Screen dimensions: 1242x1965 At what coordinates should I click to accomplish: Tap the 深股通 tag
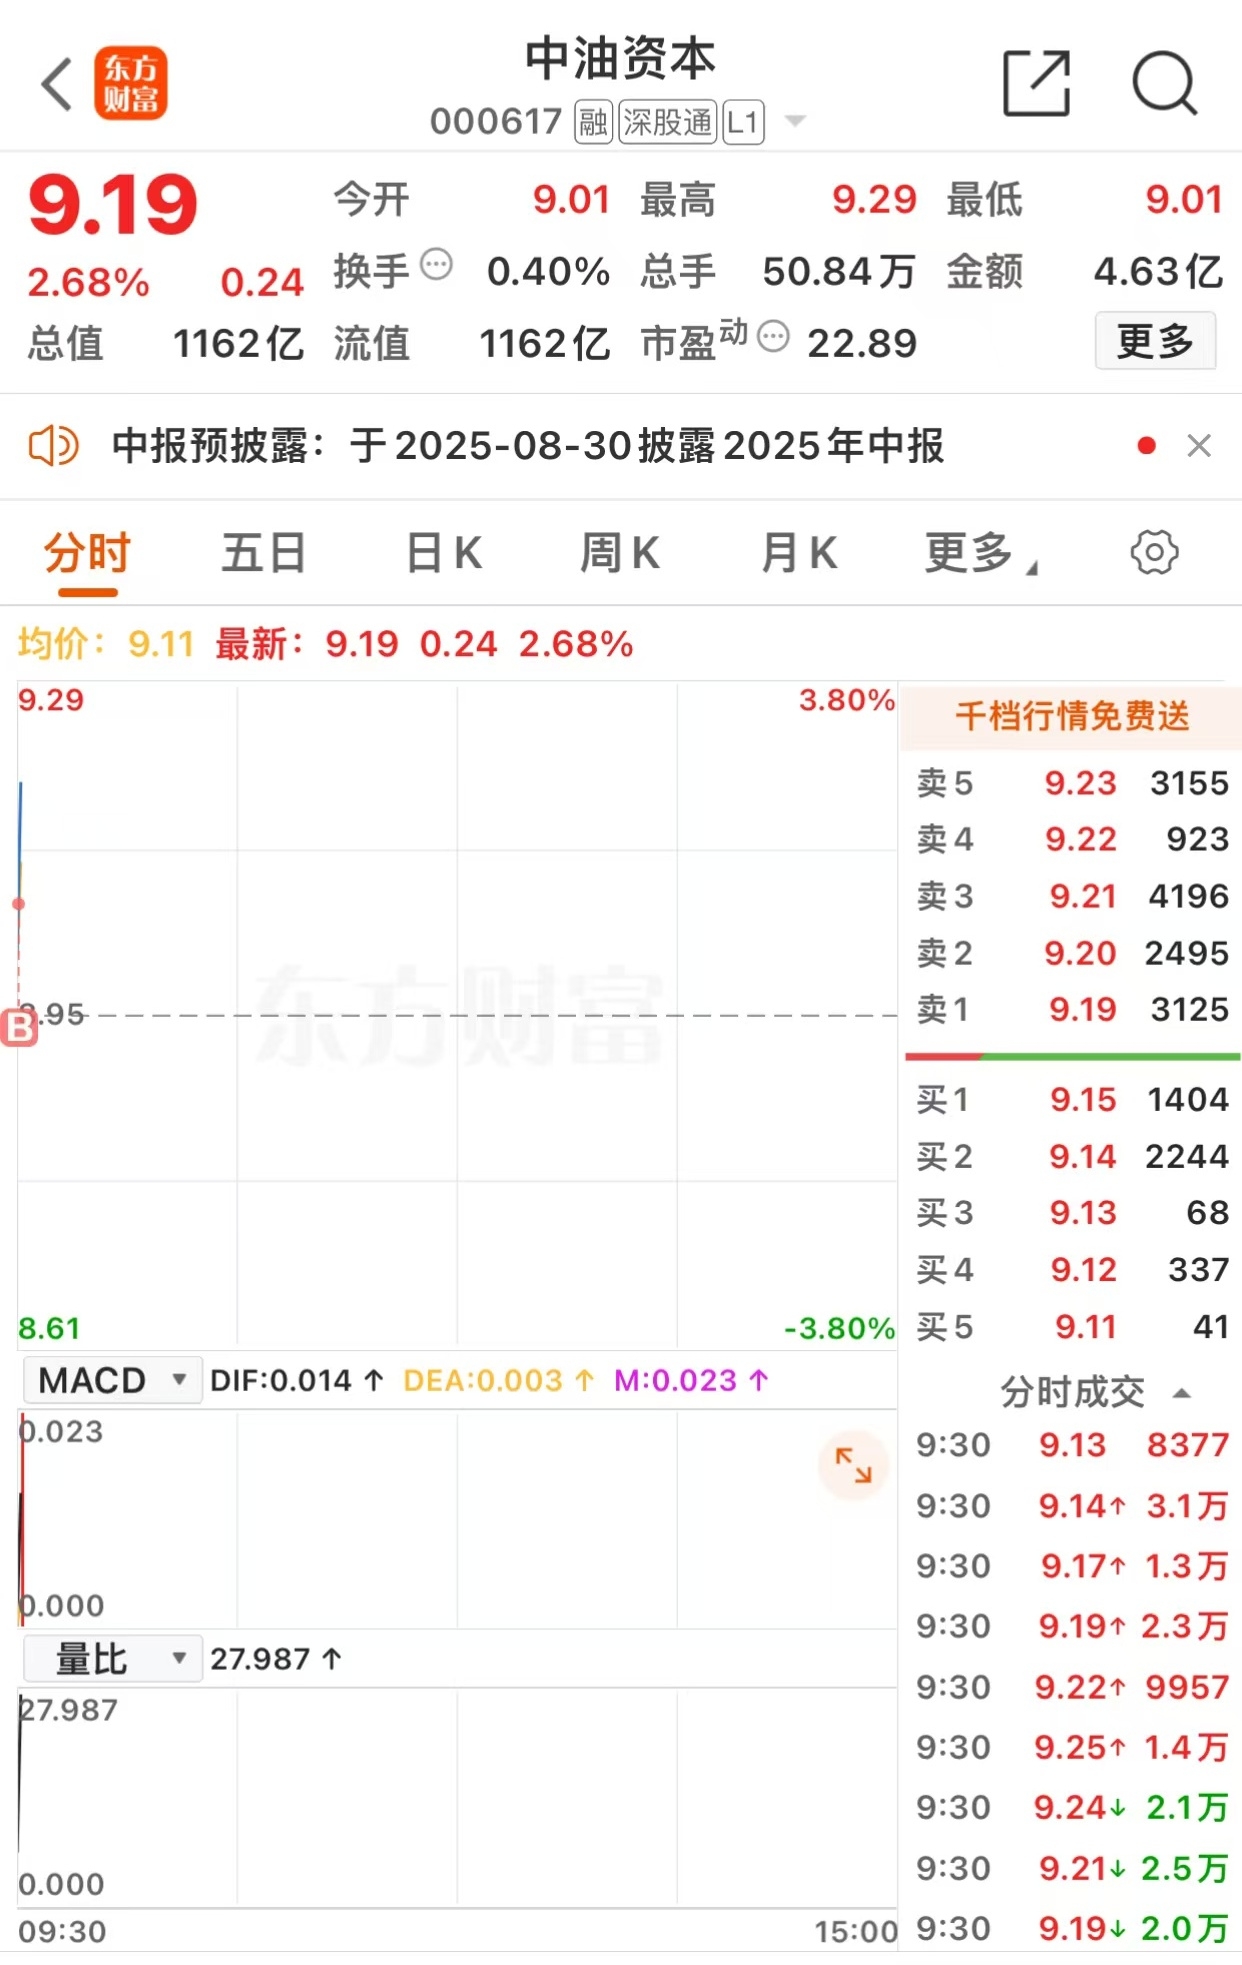667,122
